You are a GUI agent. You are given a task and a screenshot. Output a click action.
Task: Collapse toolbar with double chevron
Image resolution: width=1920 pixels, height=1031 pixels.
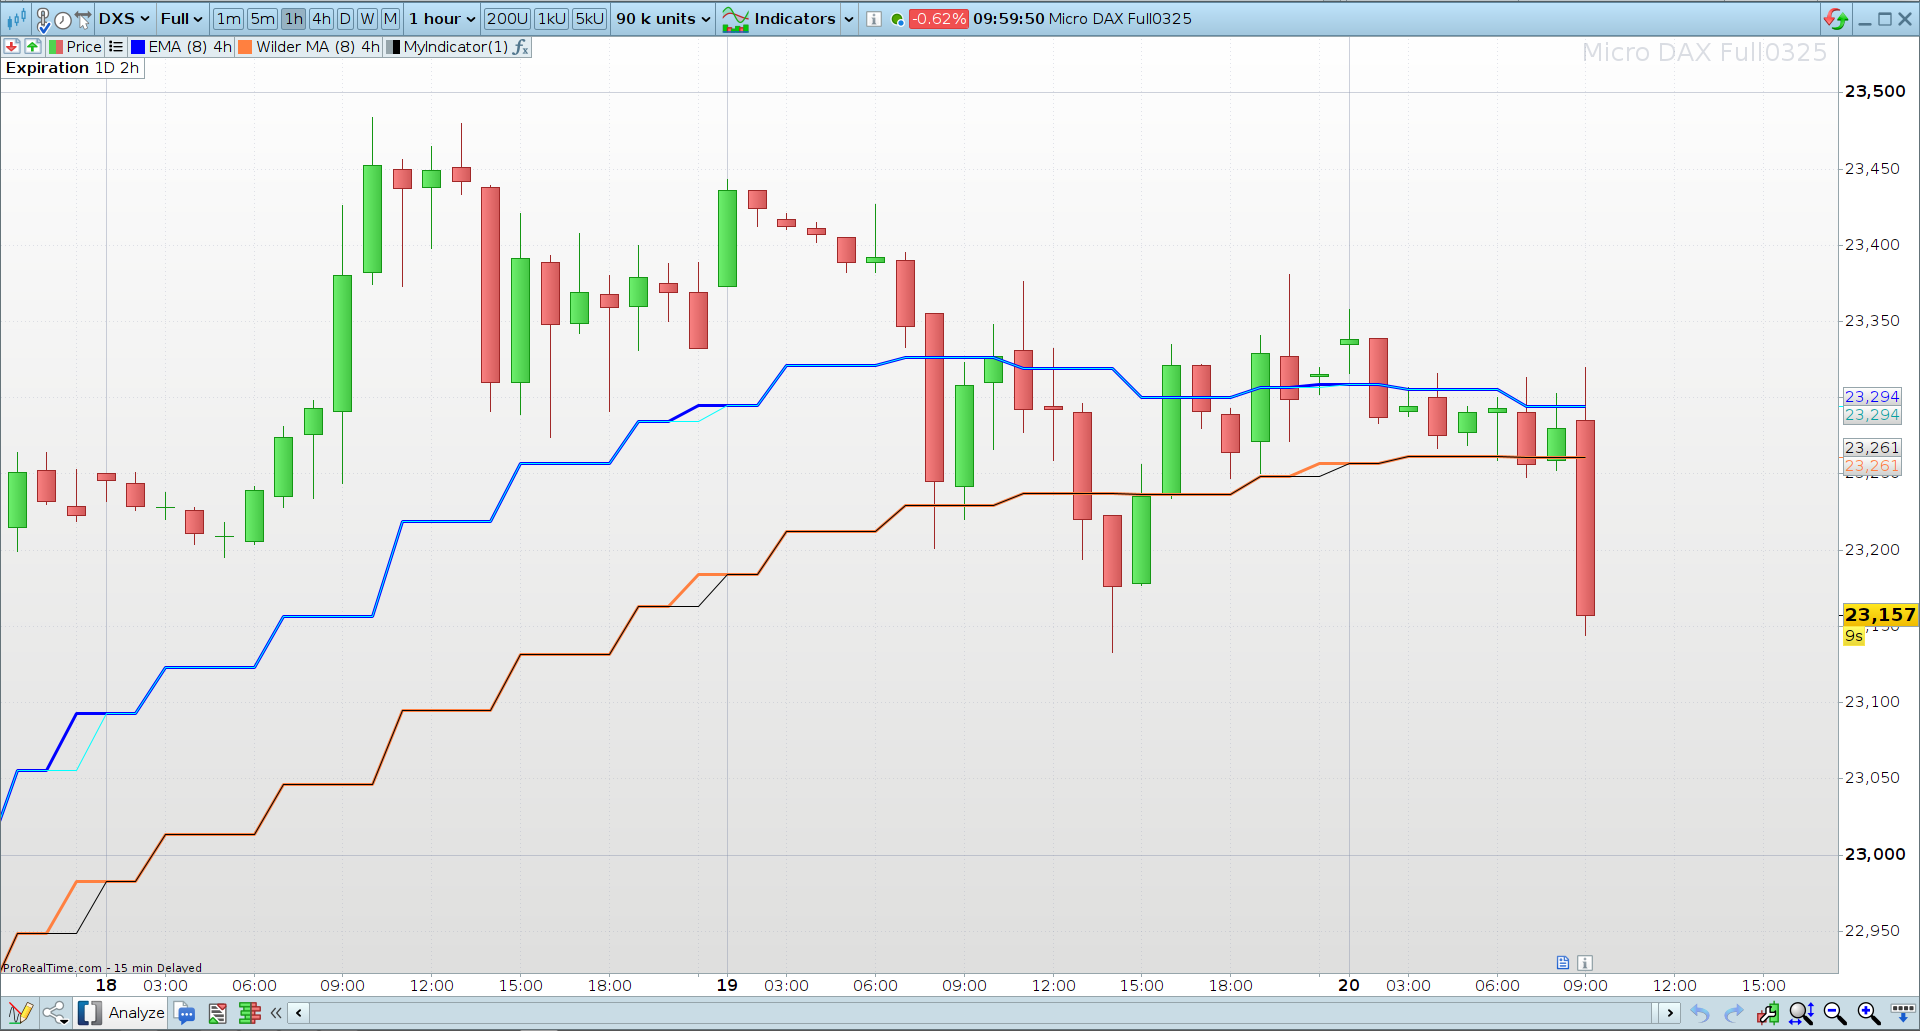[276, 1013]
